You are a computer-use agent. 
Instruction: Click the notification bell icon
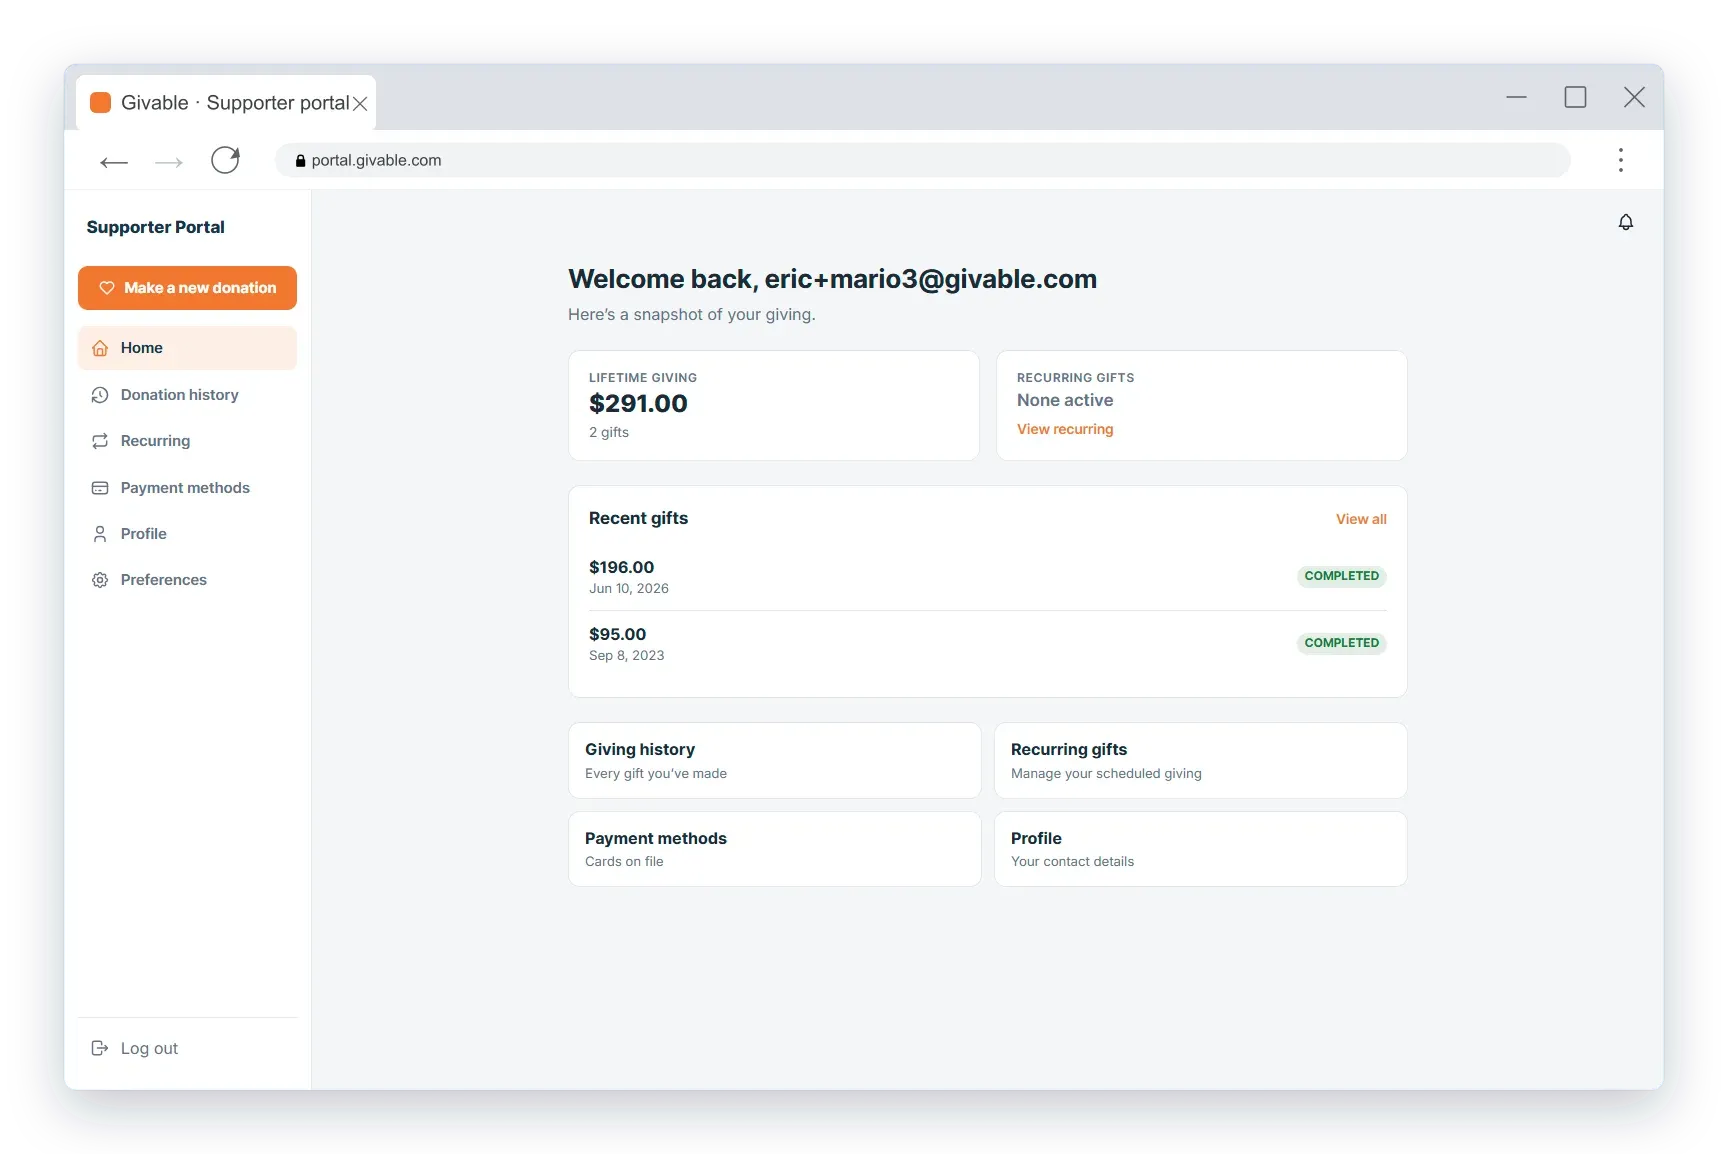(x=1626, y=222)
